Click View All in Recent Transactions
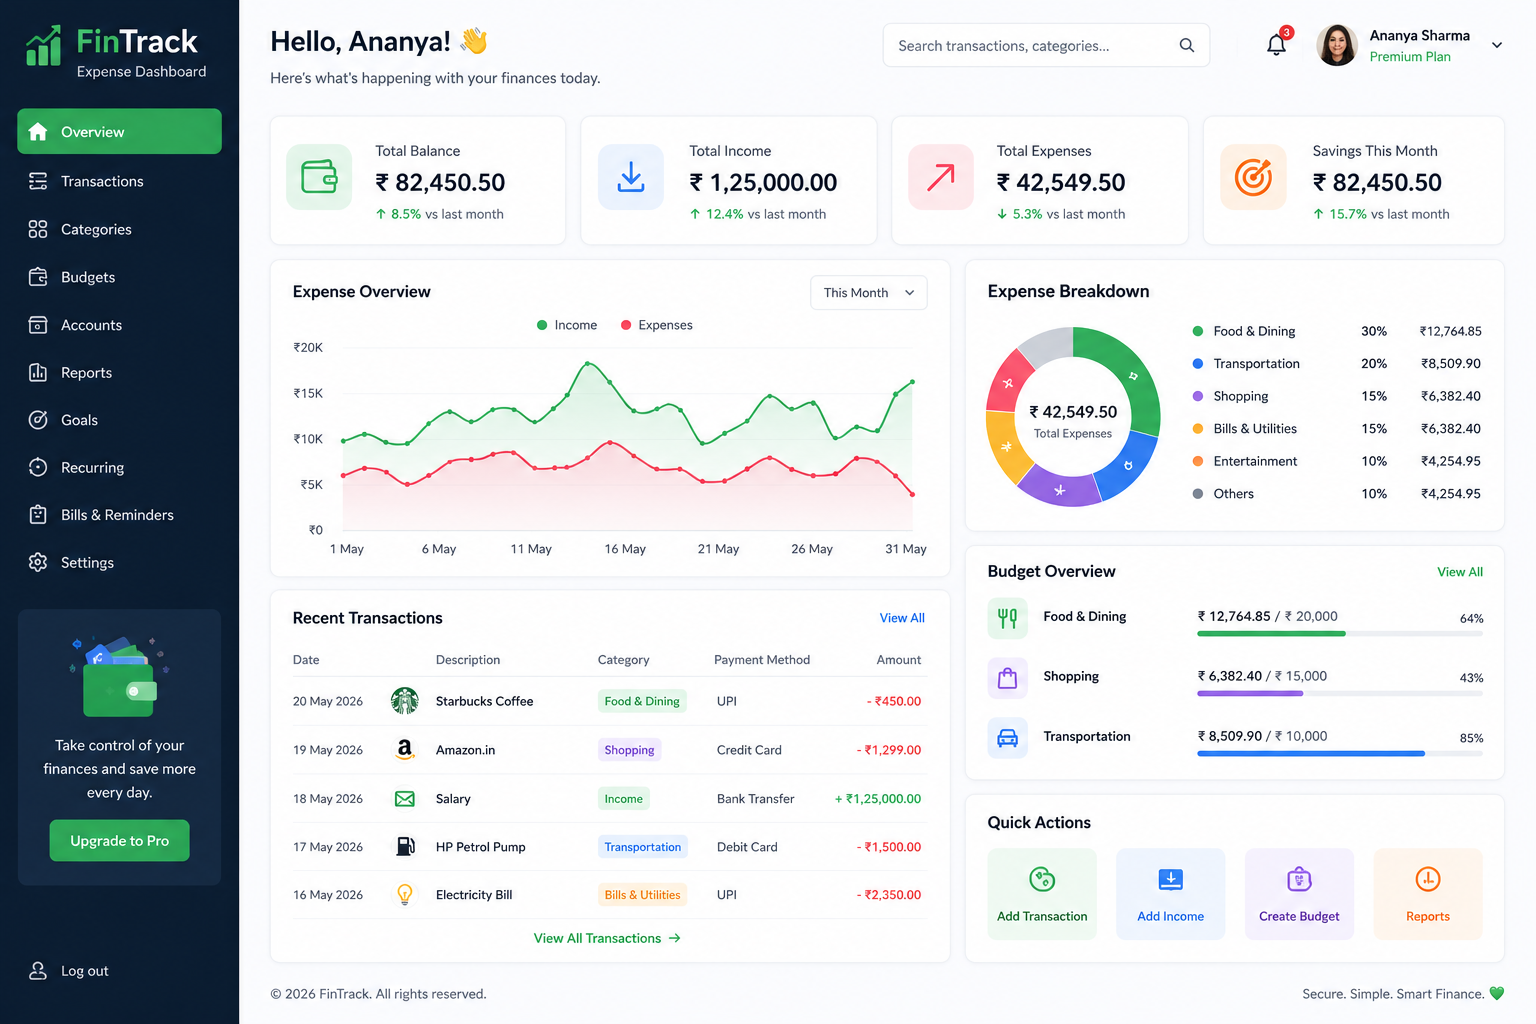 [x=902, y=618]
